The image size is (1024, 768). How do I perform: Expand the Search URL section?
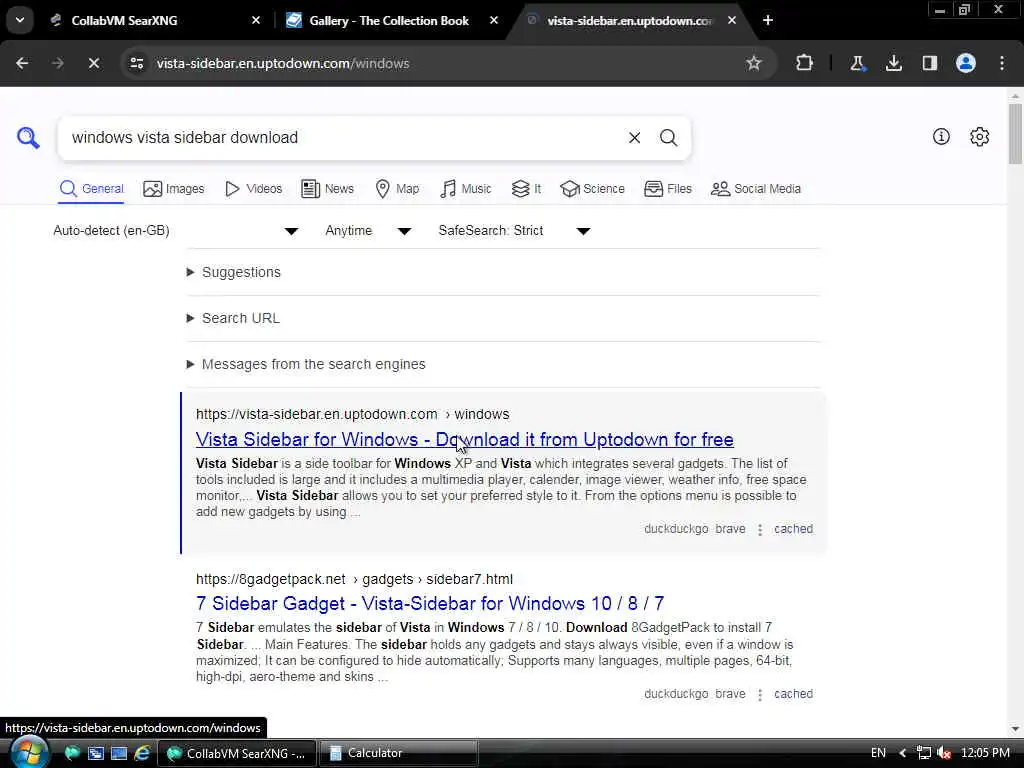pos(233,318)
